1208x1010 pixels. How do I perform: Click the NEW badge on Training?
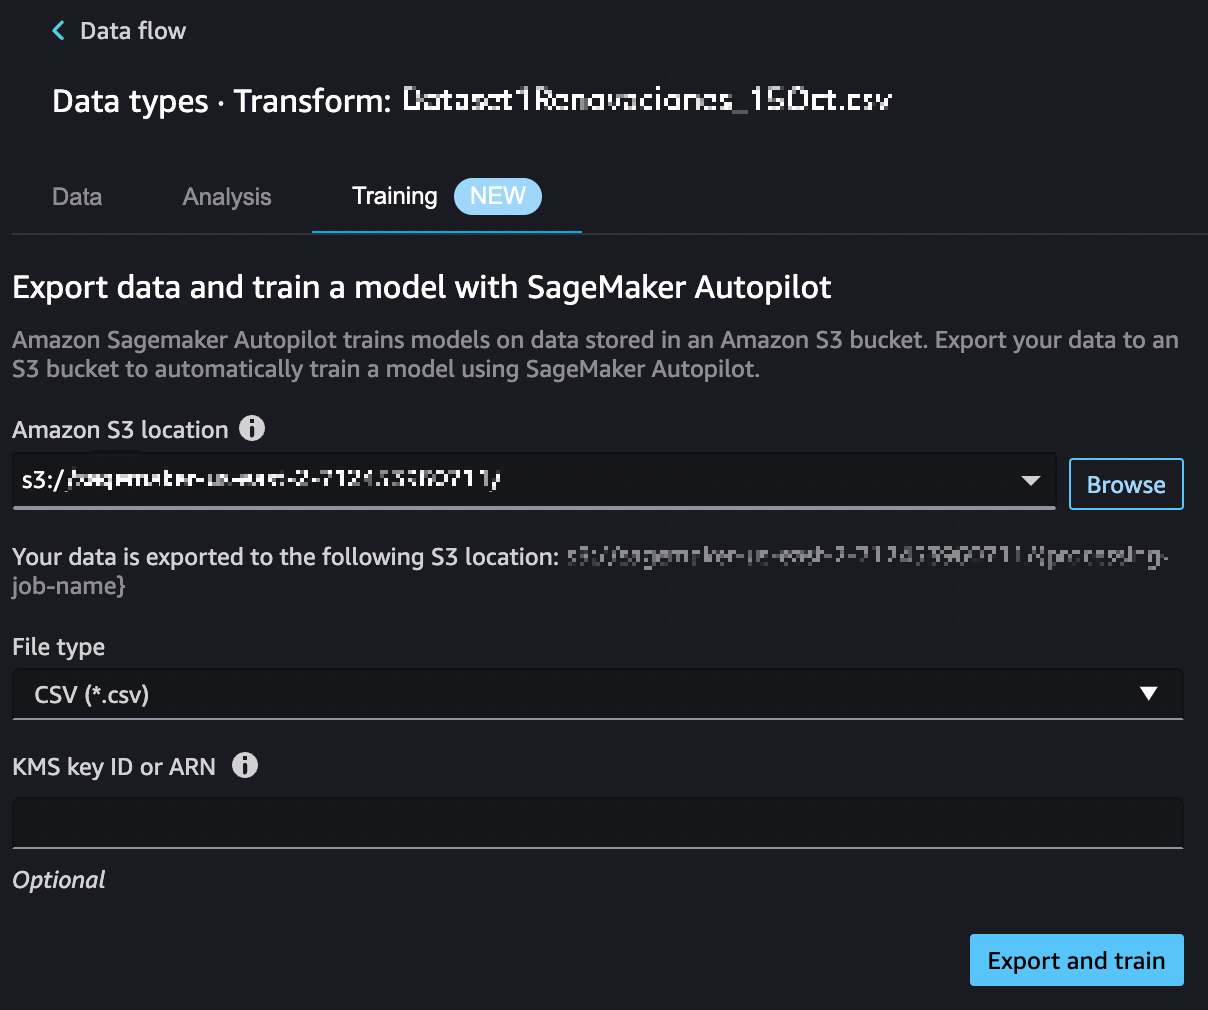[498, 196]
